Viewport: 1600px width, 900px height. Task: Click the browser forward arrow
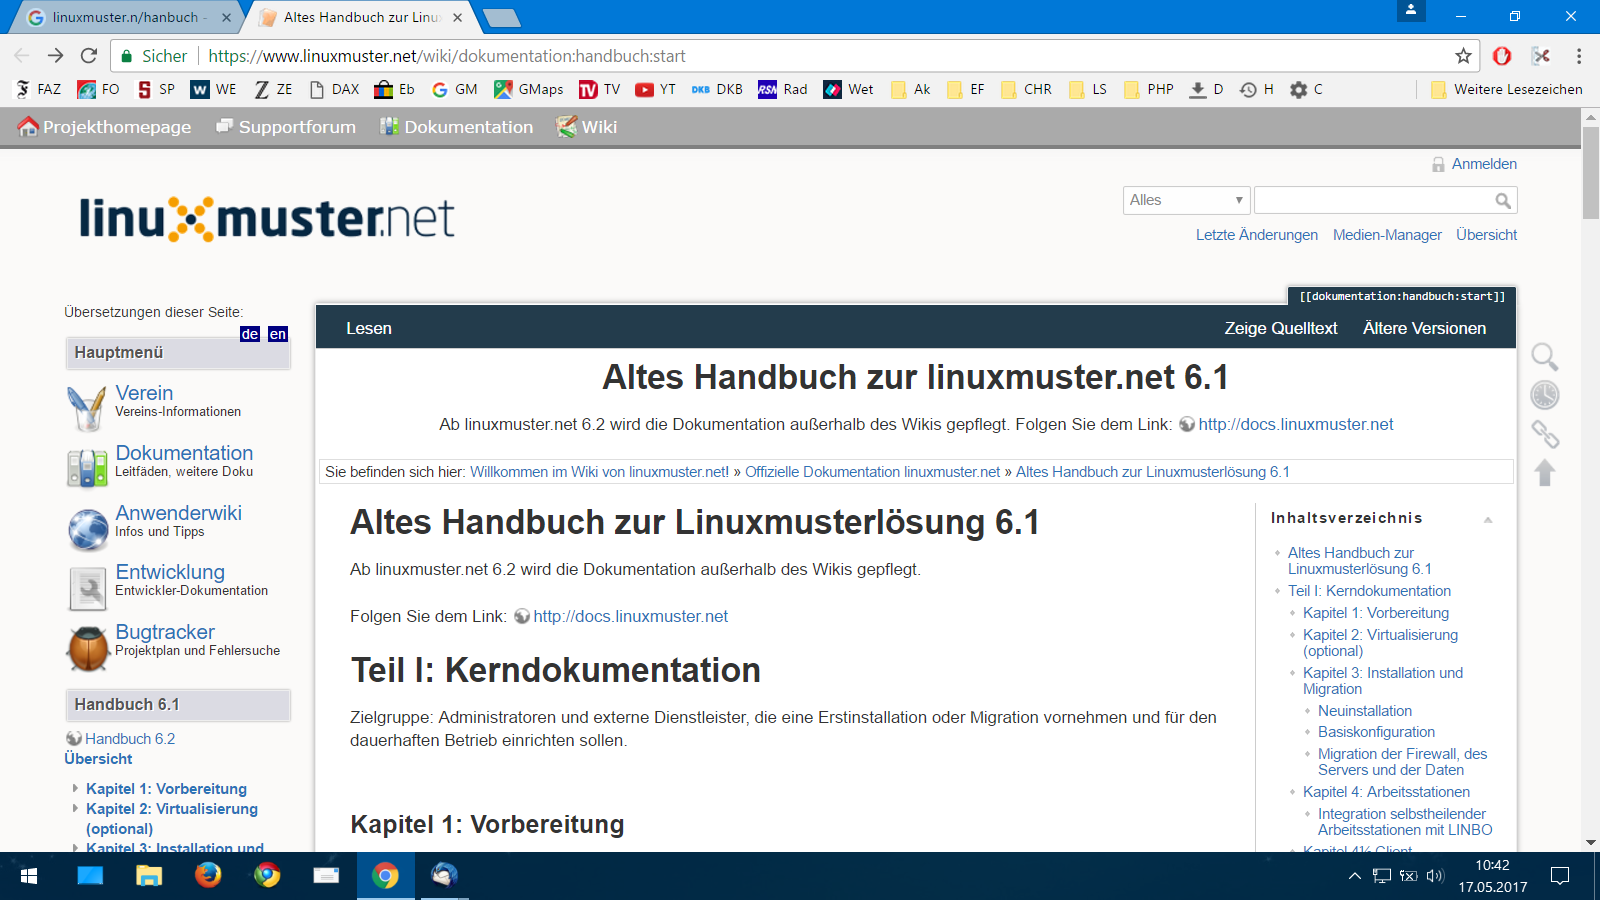56,56
